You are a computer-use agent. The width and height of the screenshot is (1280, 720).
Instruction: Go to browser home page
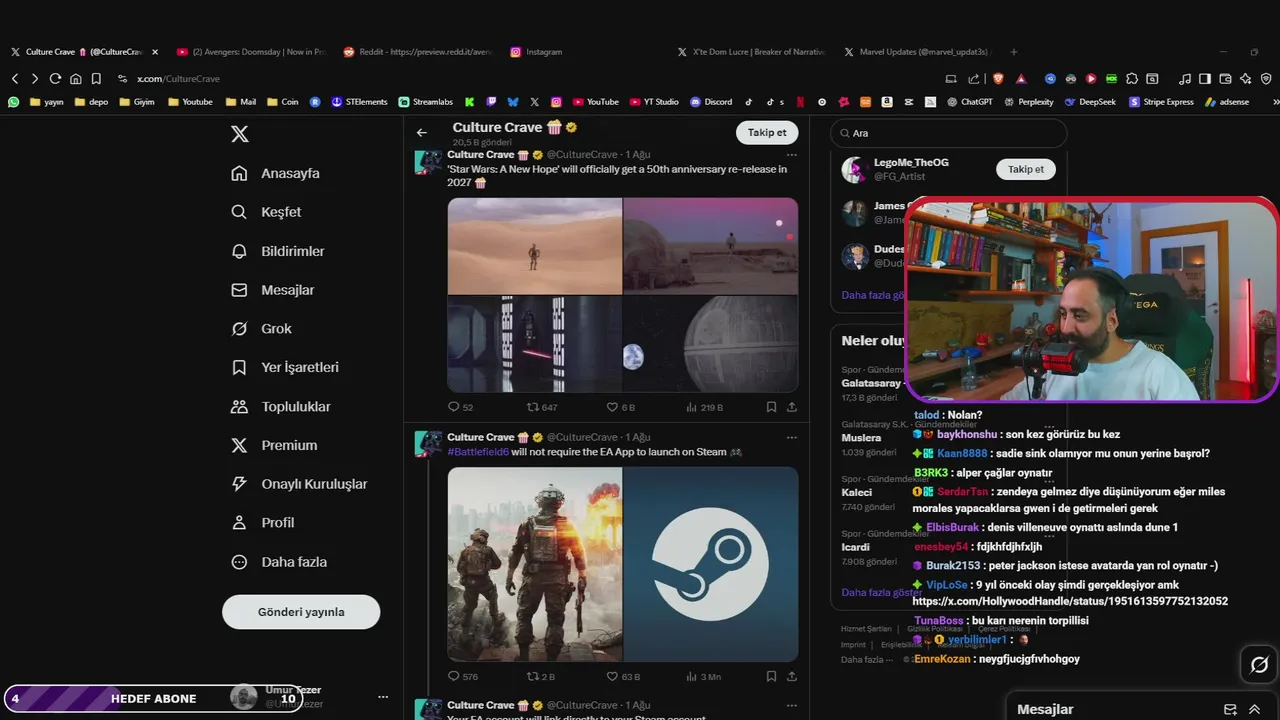click(x=75, y=78)
